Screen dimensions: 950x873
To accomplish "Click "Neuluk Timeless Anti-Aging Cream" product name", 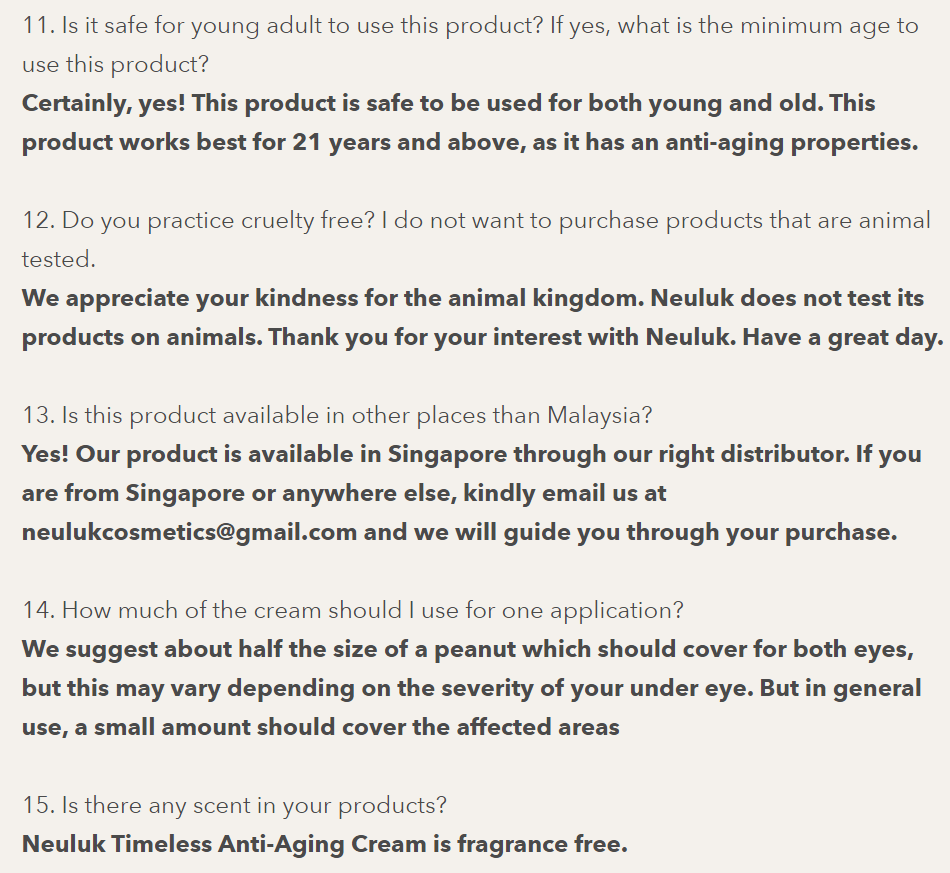I will click(224, 844).
